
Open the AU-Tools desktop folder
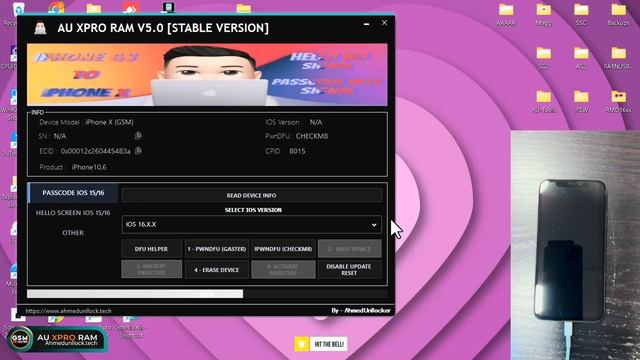pyautogui.click(x=543, y=101)
